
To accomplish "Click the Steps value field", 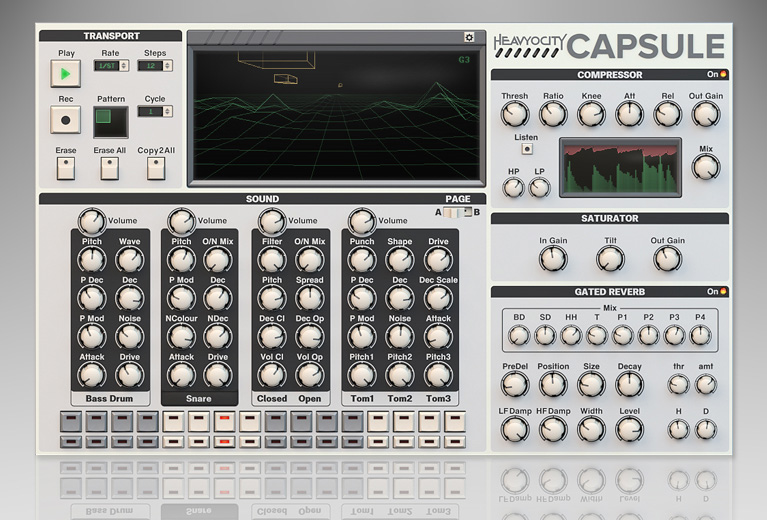I will pos(151,66).
